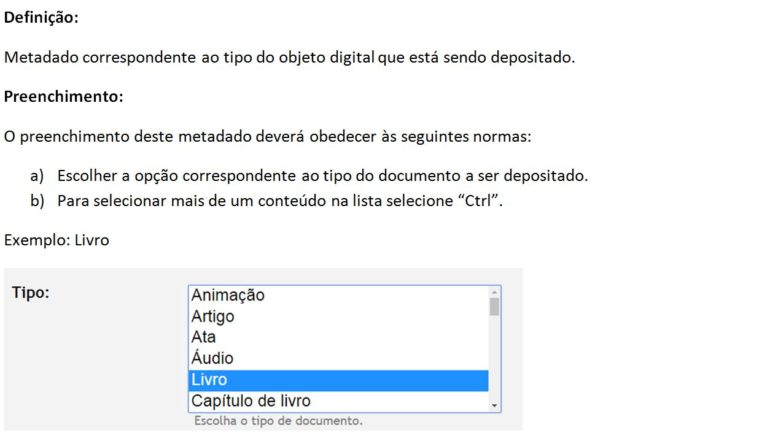Select the Artigo option
770x441 pixels.
pyautogui.click(x=338, y=316)
